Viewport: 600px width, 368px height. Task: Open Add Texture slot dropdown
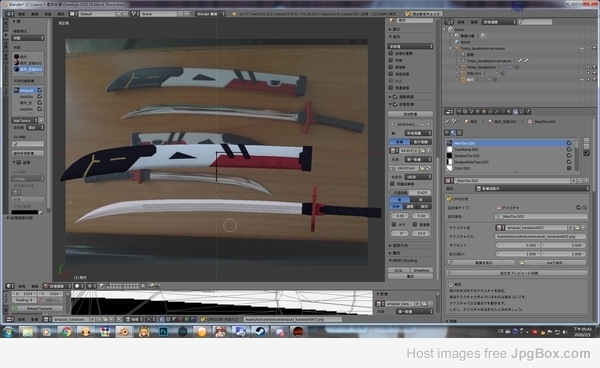pos(25,120)
